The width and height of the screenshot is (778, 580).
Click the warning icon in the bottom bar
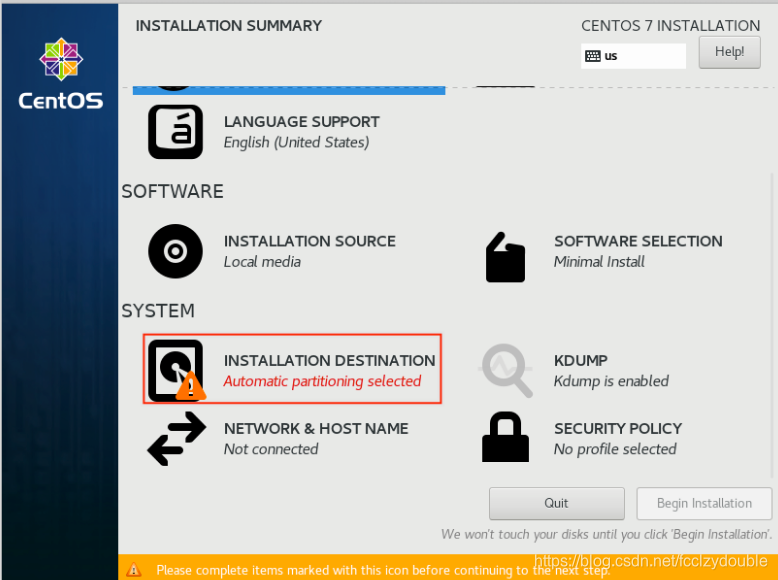[x=133, y=570]
